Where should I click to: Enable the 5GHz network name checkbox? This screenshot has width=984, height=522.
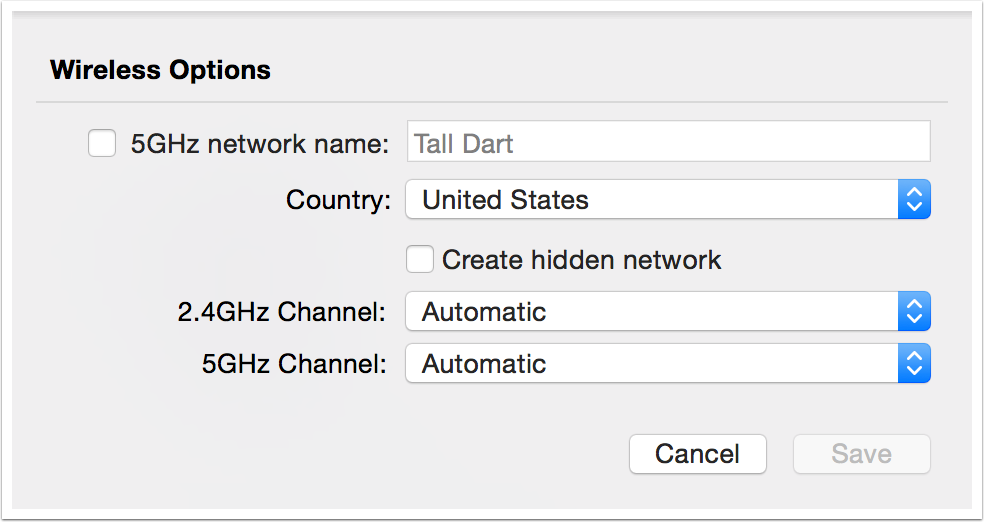[x=102, y=144]
